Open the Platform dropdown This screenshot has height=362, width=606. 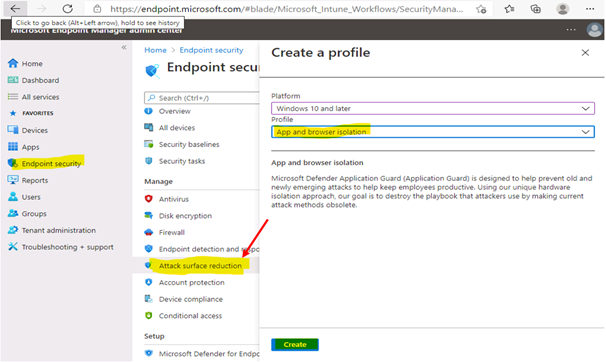[433, 108]
